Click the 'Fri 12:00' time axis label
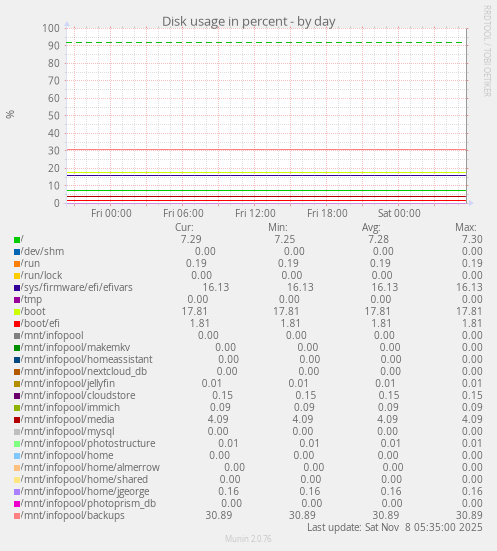 [255, 213]
